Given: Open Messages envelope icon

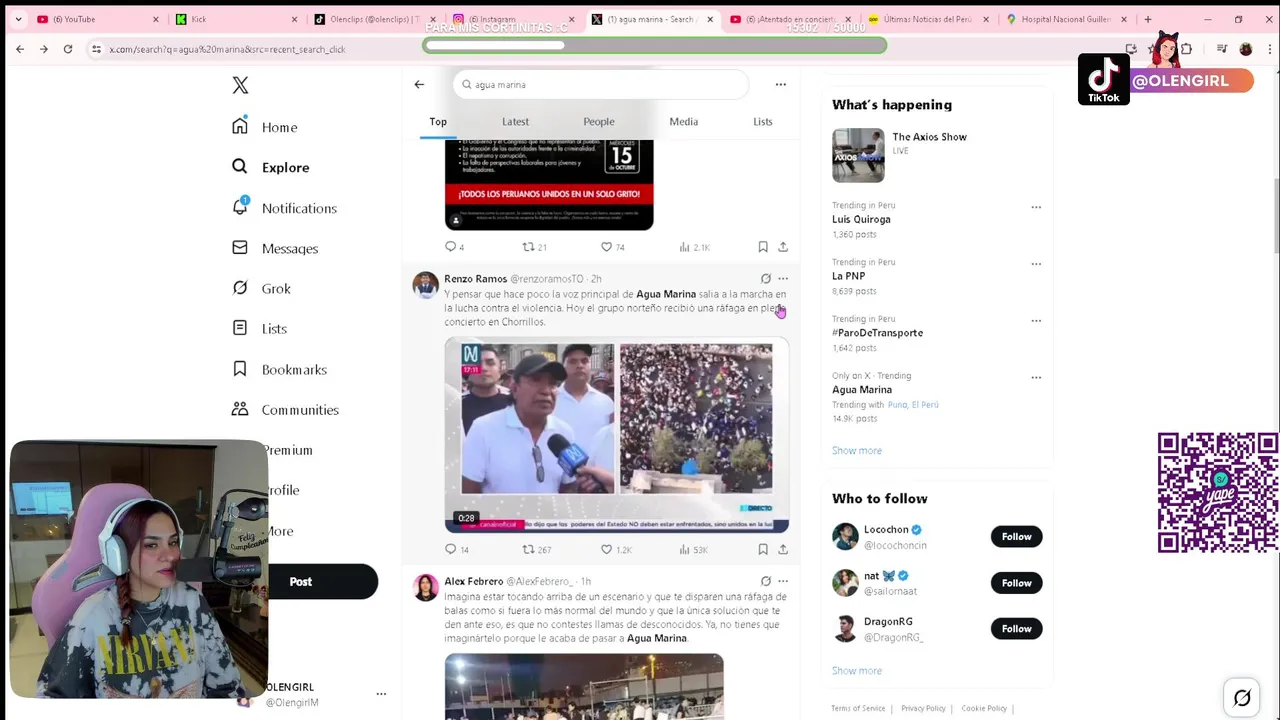Looking at the screenshot, I should [240, 248].
